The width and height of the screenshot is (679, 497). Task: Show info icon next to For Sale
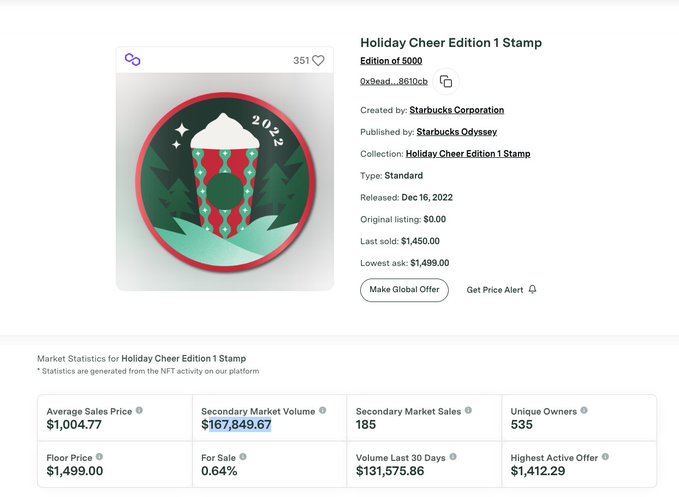coord(243,457)
